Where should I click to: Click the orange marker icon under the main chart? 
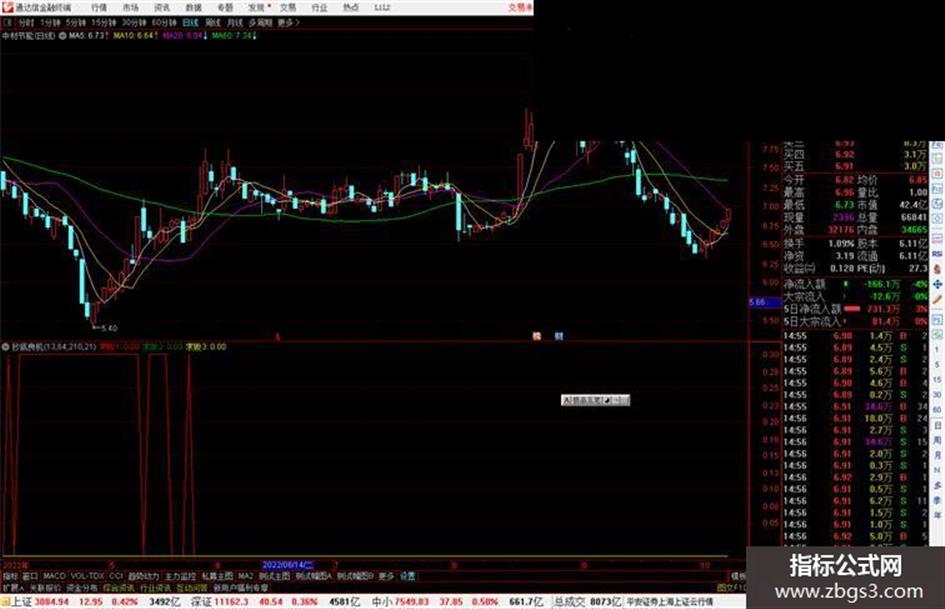pos(536,336)
